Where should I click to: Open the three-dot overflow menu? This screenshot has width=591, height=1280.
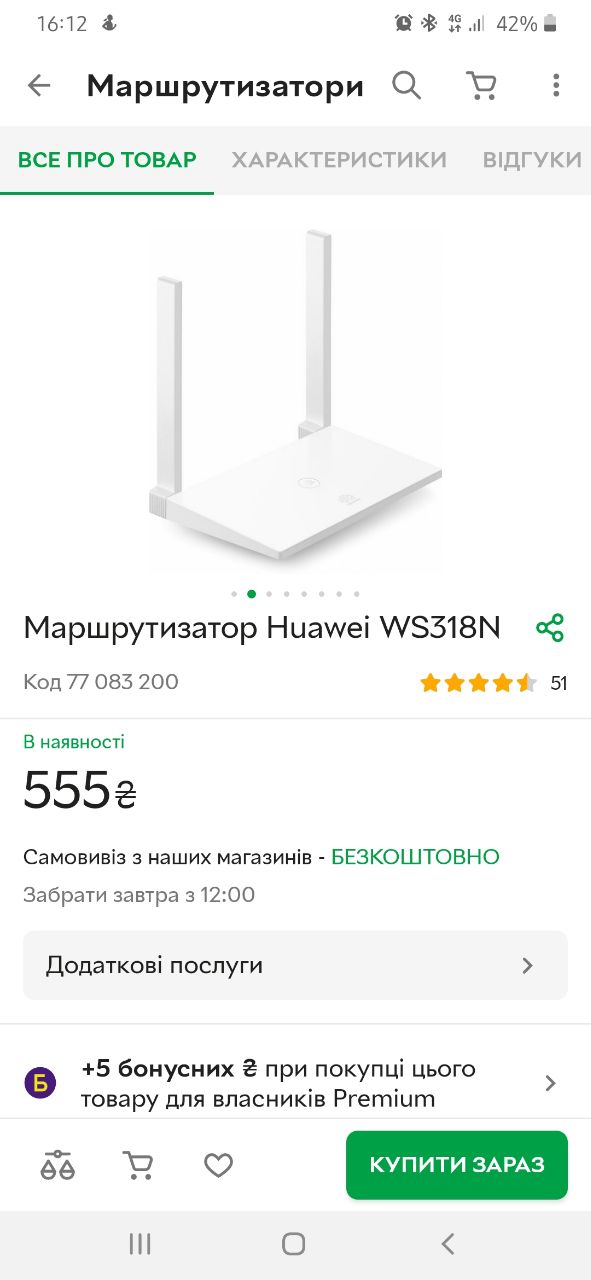(556, 86)
